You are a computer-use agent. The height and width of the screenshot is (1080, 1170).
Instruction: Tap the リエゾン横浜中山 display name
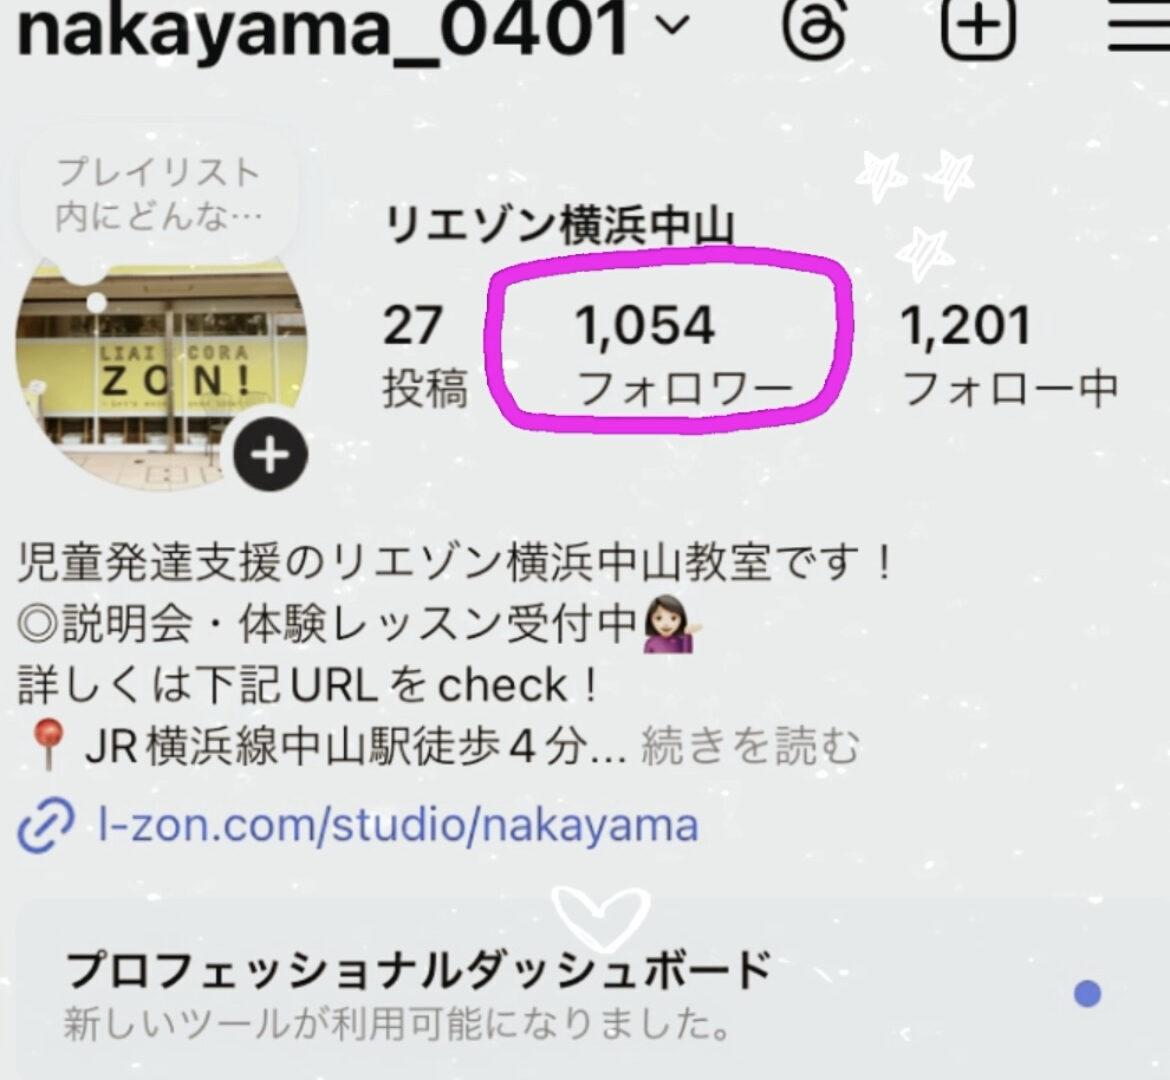(x=559, y=225)
